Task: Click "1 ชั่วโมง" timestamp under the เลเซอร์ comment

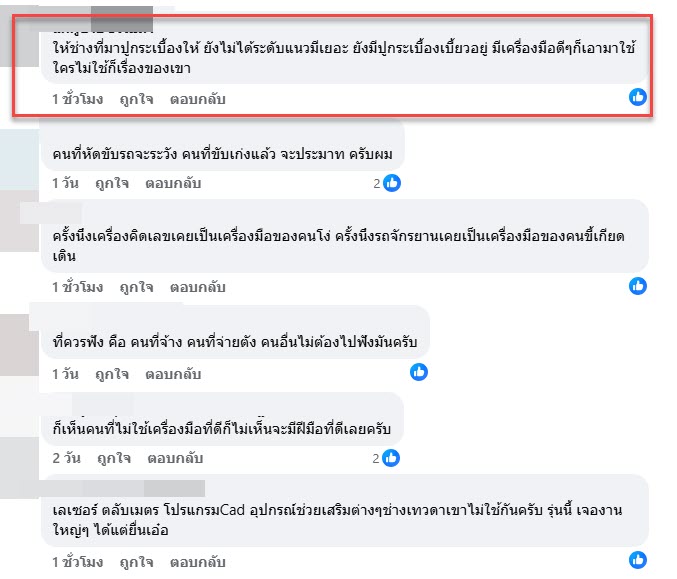Action: pos(78,564)
